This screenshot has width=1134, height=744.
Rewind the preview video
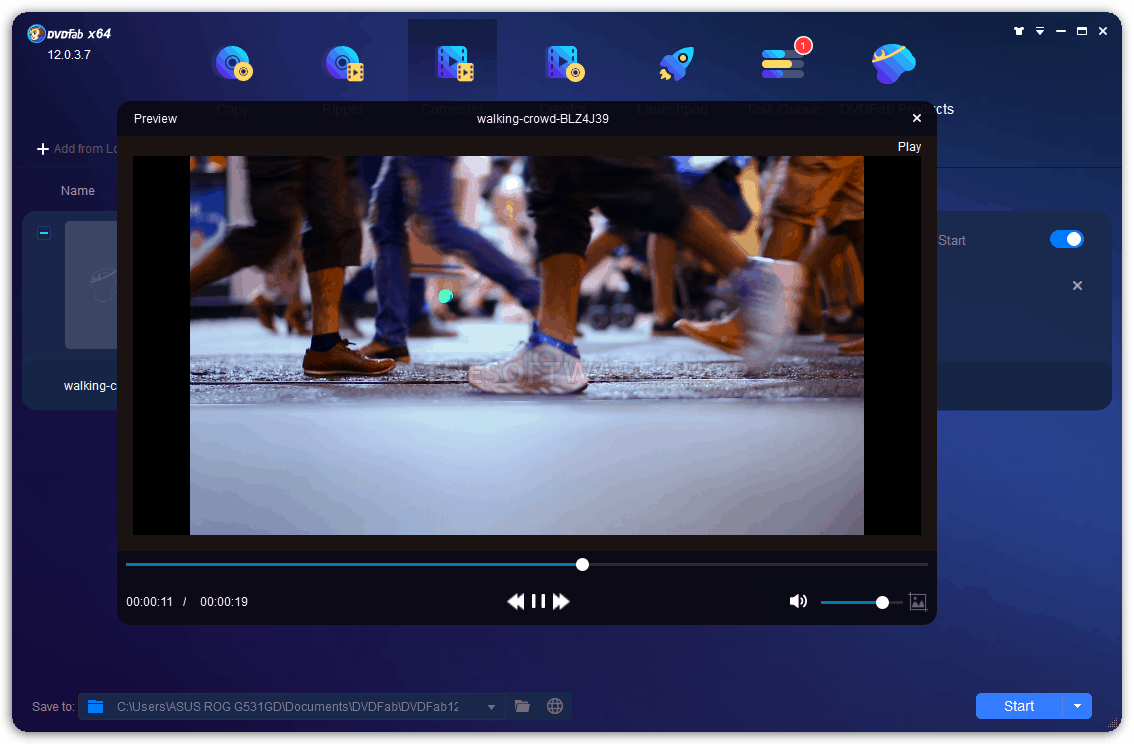pos(516,602)
